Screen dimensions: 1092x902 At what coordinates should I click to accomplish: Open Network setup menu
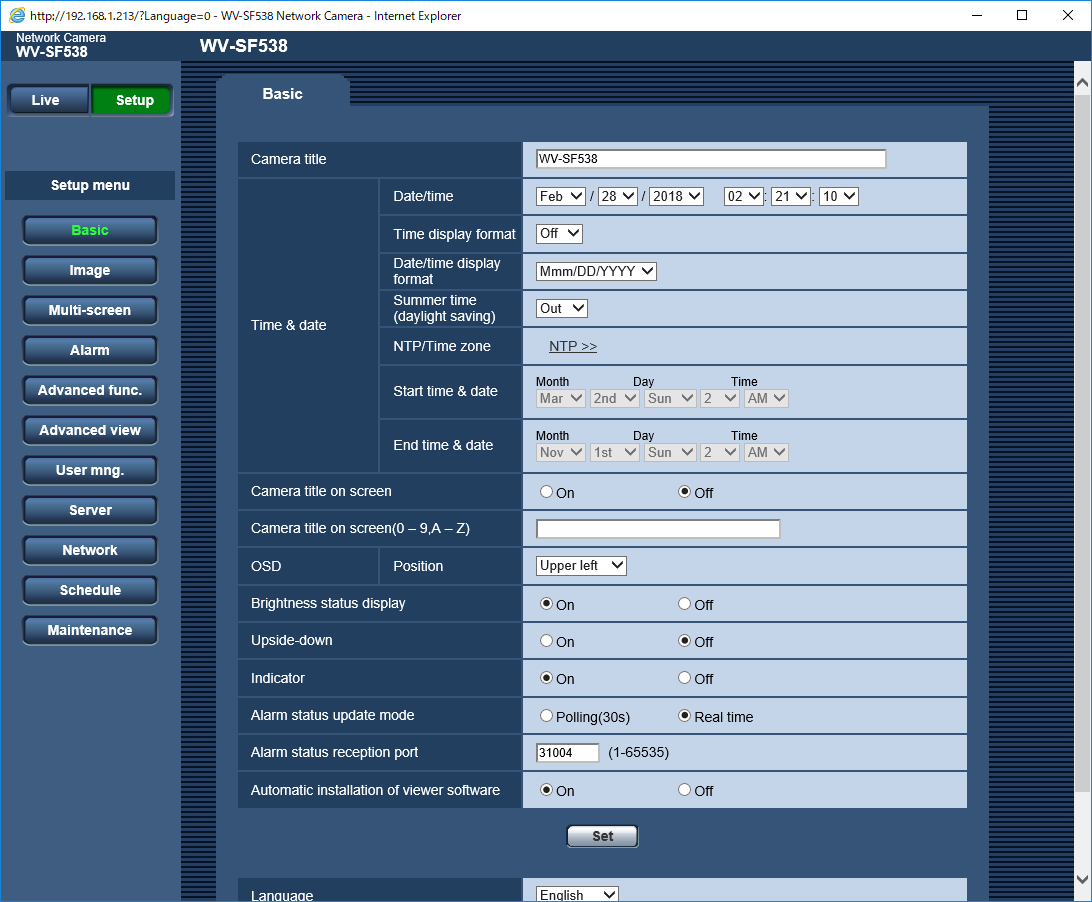(x=90, y=550)
